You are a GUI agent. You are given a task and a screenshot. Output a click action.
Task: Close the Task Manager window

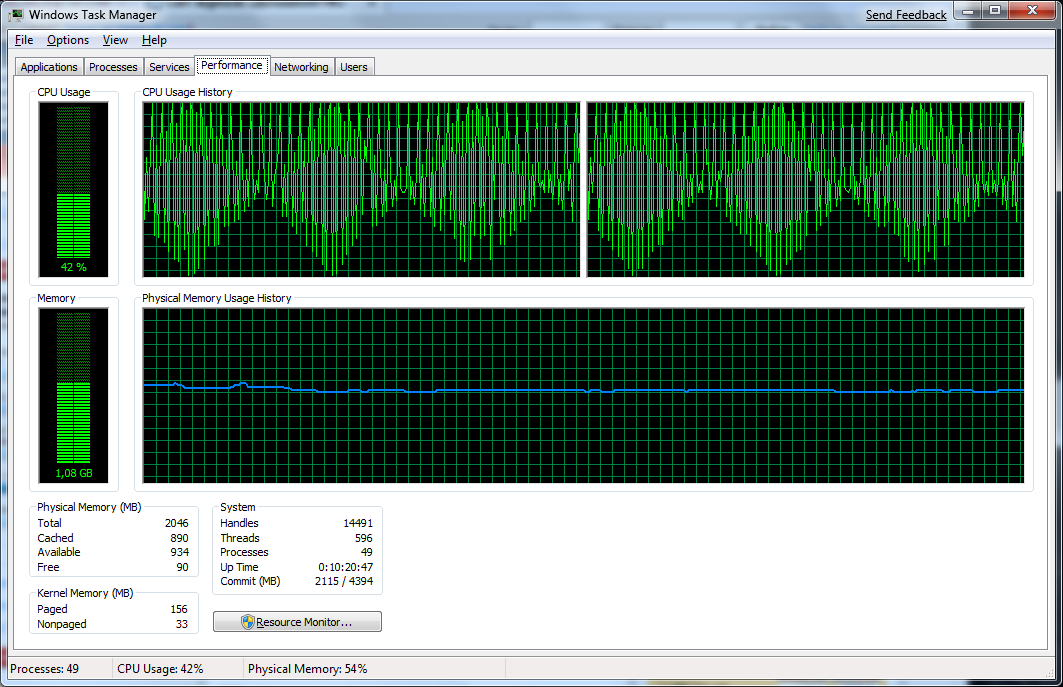pos(1032,11)
